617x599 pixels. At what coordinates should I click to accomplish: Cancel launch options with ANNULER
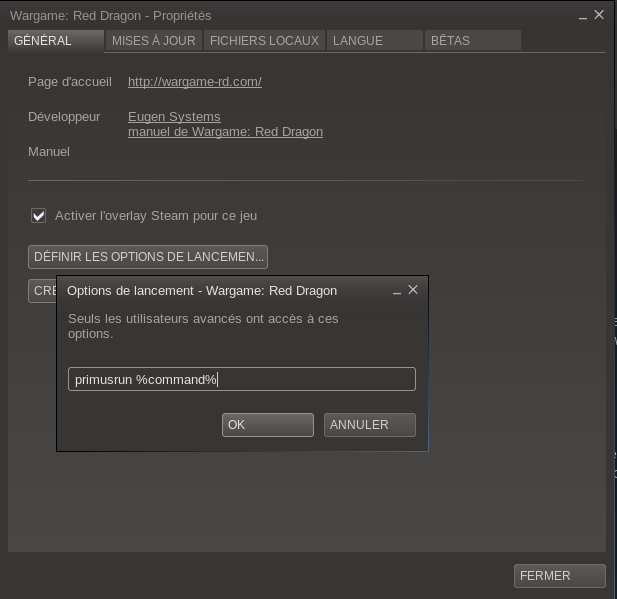click(370, 425)
